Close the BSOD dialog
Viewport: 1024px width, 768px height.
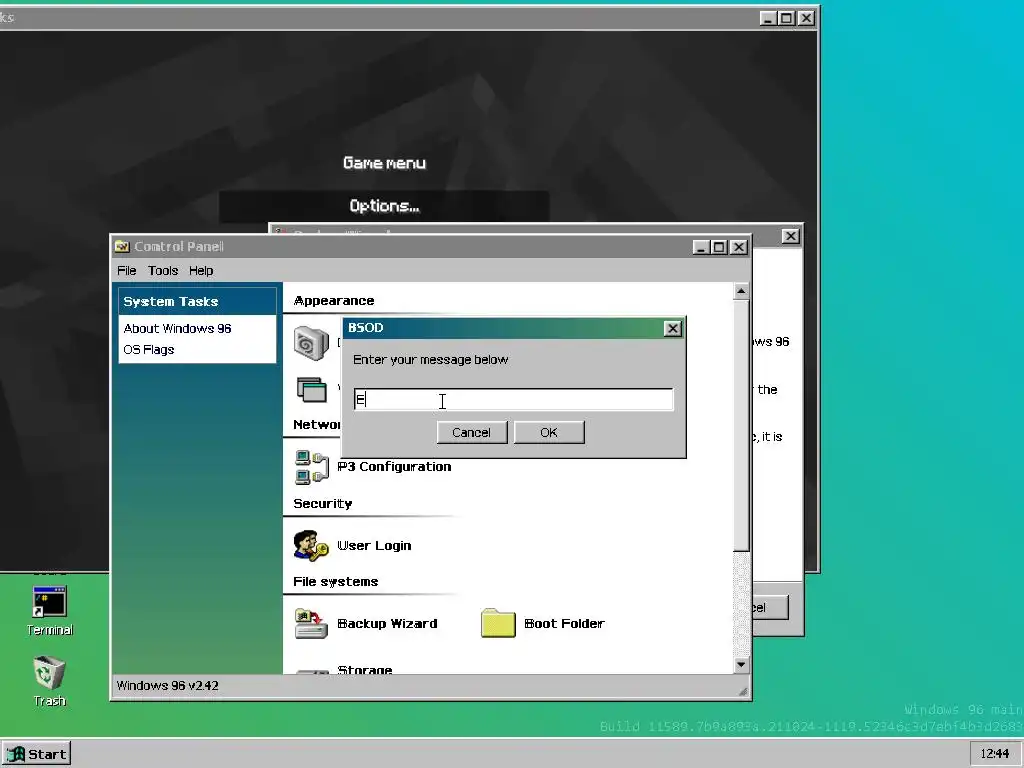(672, 328)
